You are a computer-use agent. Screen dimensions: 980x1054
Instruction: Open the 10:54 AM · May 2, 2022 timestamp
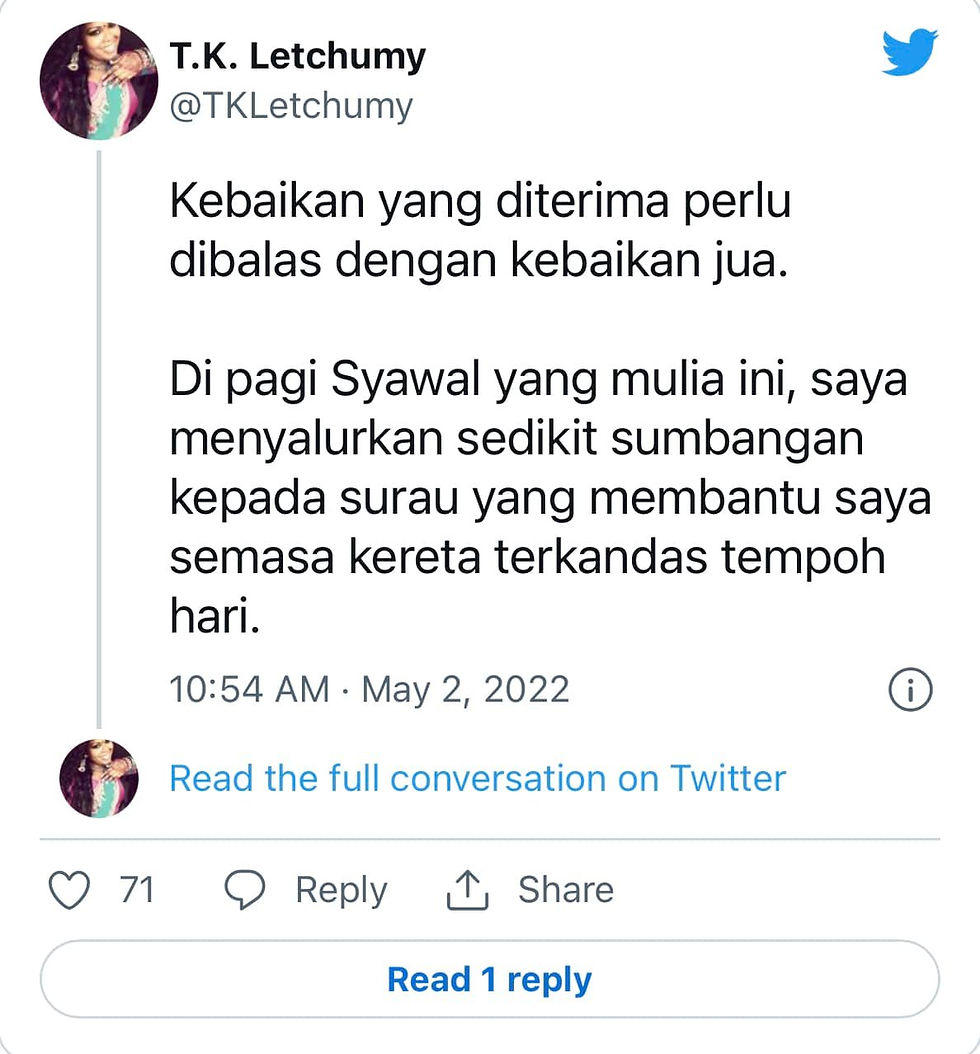pyautogui.click(x=369, y=690)
